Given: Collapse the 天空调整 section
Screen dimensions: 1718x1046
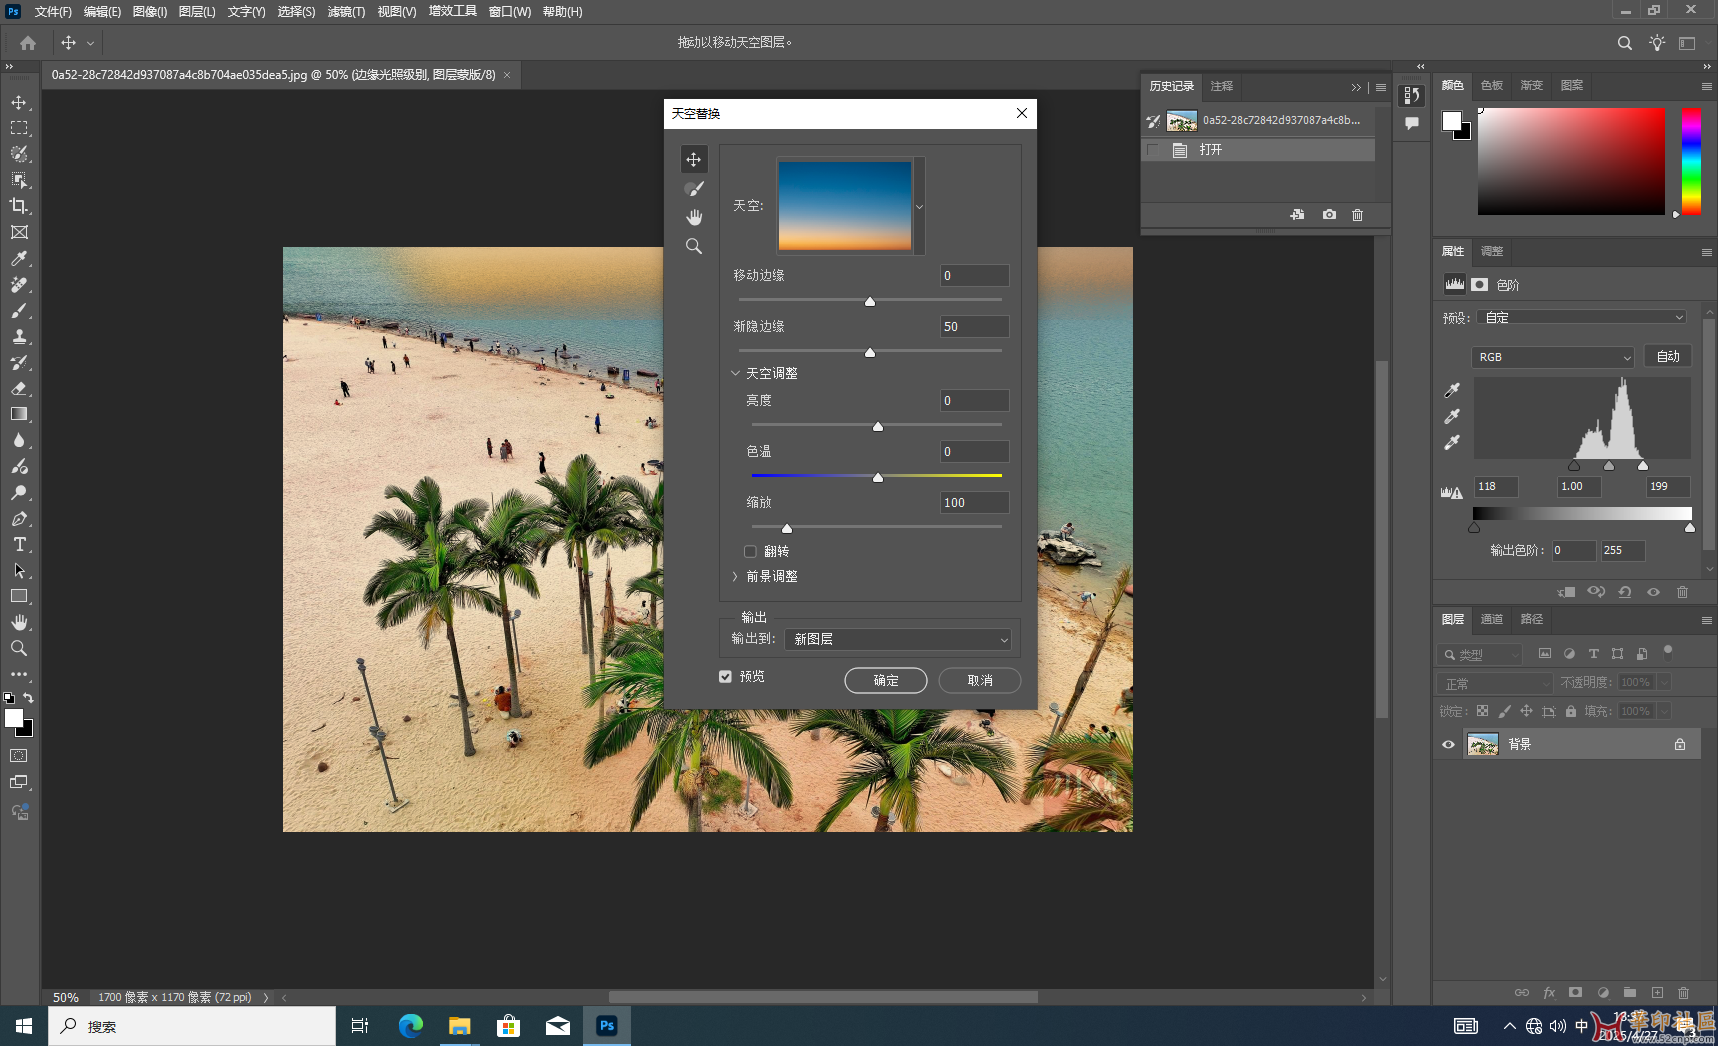Looking at the screenshot, I should tap(735, 373).
